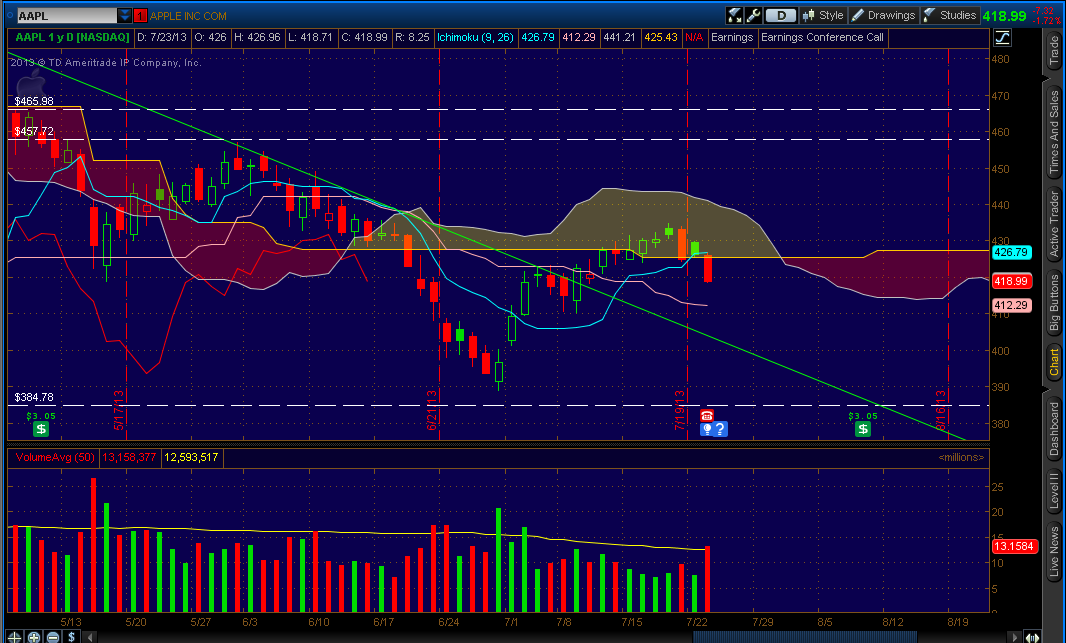1066x643 pixels.
Task: Click the red number 1 link color icon
Action: tap(141, 16)
